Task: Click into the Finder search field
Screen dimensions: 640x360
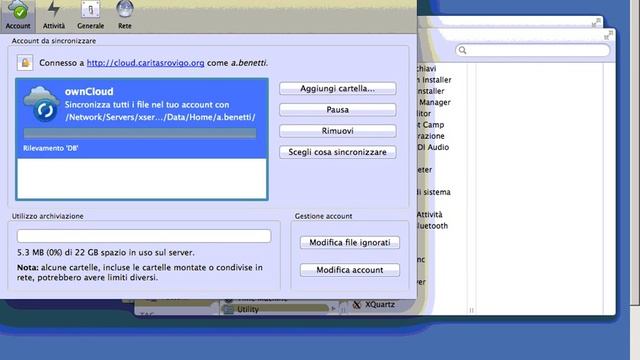Action: point(533,50)
